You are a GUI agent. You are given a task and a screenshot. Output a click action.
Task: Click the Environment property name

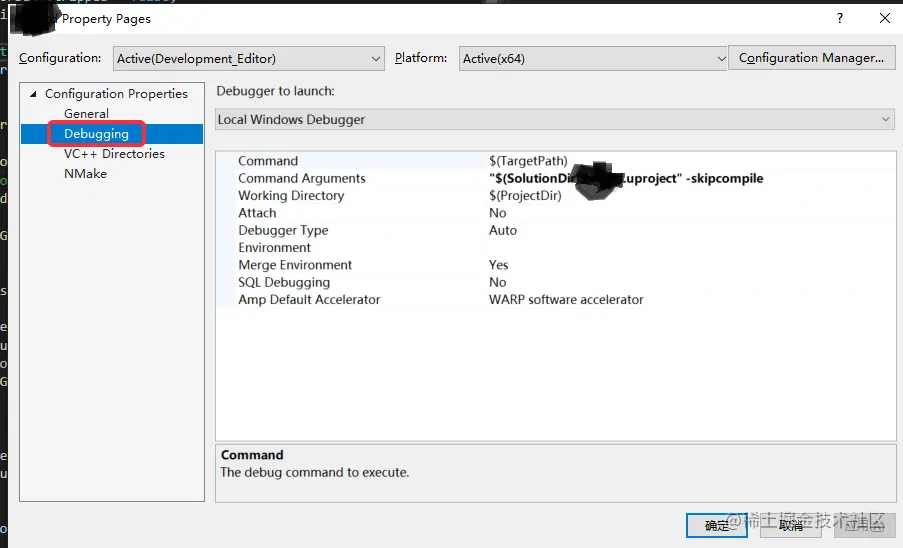click(275, 247)
